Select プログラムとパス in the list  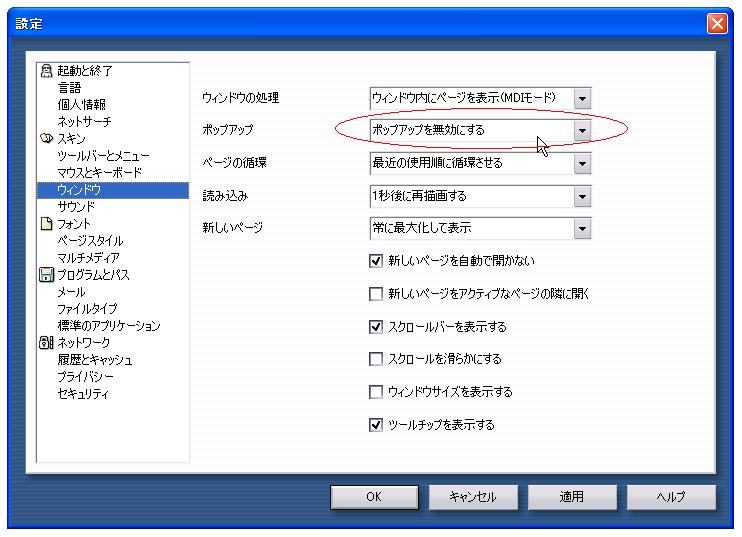coord(93,275)
